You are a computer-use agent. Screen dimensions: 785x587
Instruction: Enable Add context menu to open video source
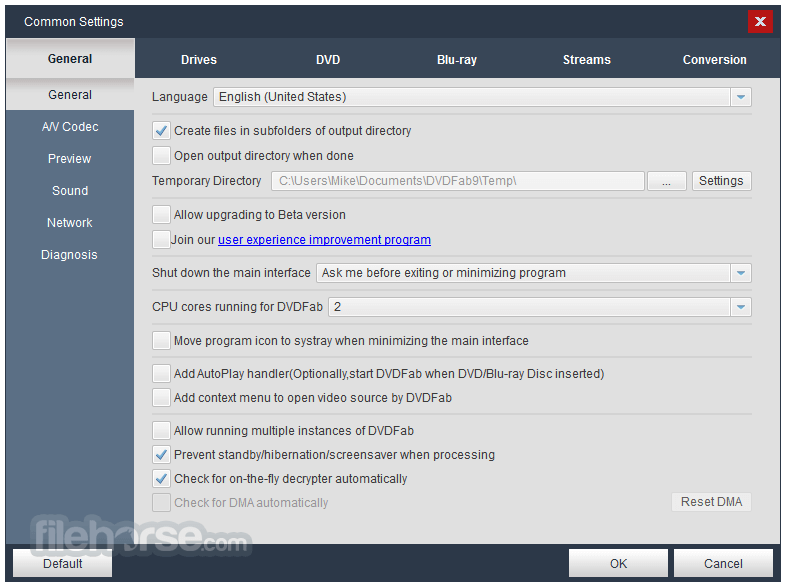coord(161,397)
